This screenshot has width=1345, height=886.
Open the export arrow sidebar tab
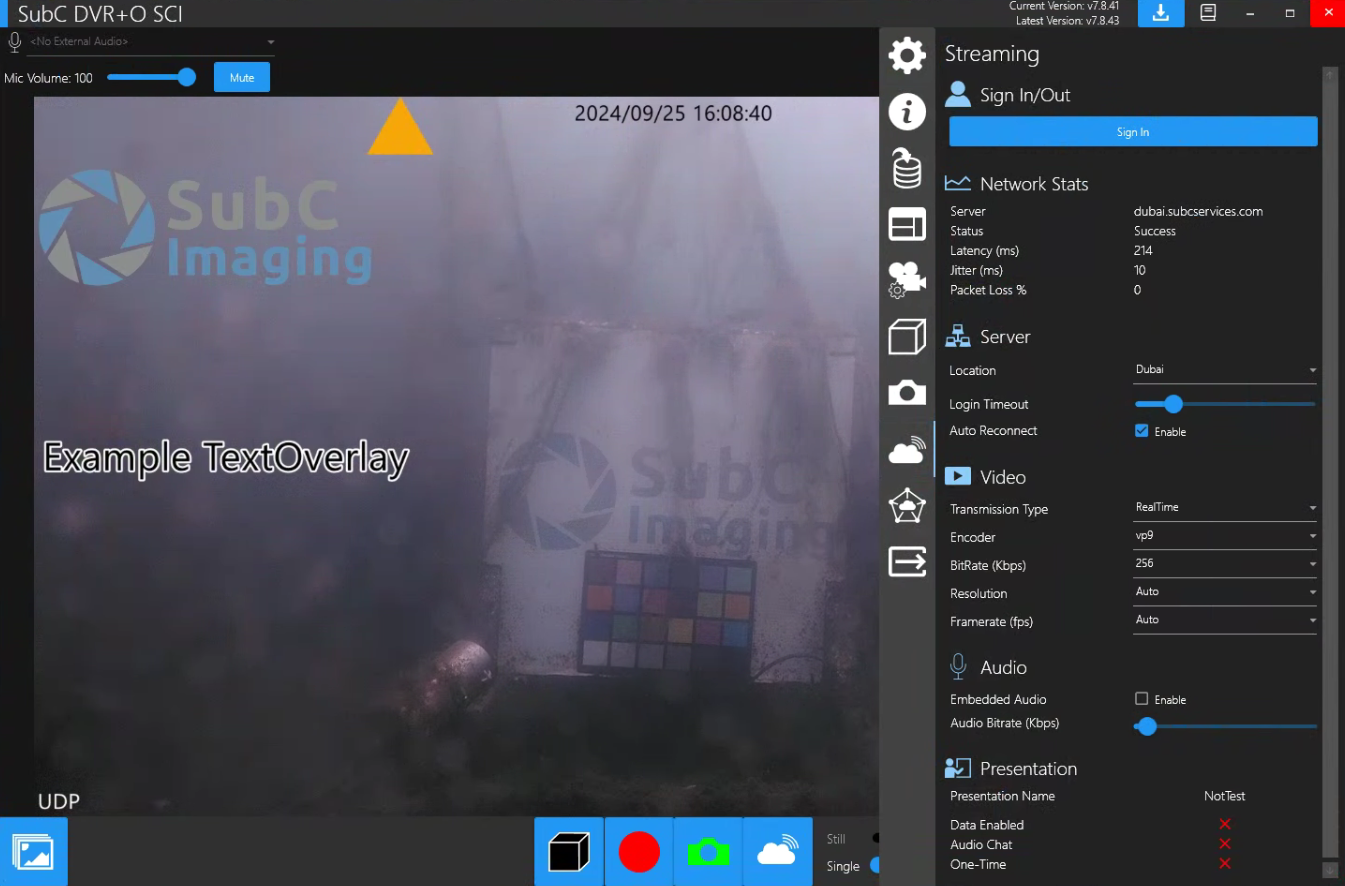point(907,562)
